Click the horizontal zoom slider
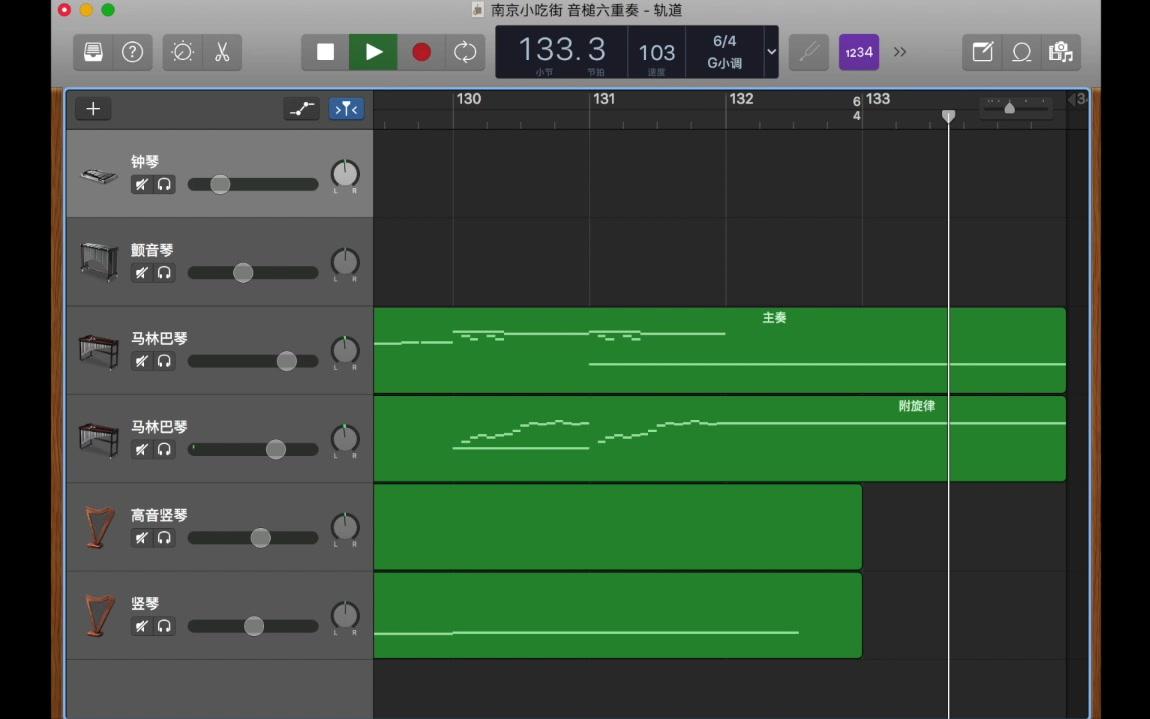This screenshot has width=1150, height=719. [1016, 109]
